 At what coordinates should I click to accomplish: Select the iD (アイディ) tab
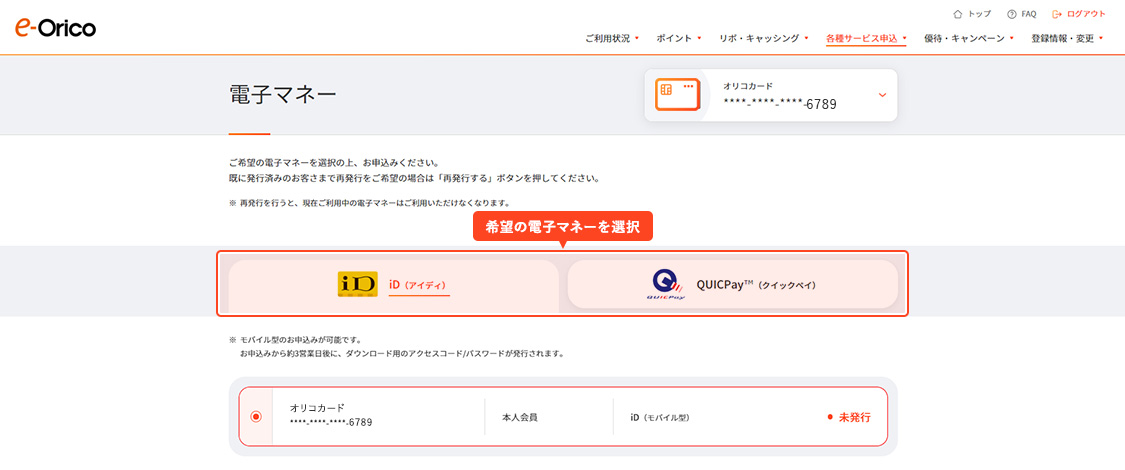pyautogui.click(x=393, y=286)
